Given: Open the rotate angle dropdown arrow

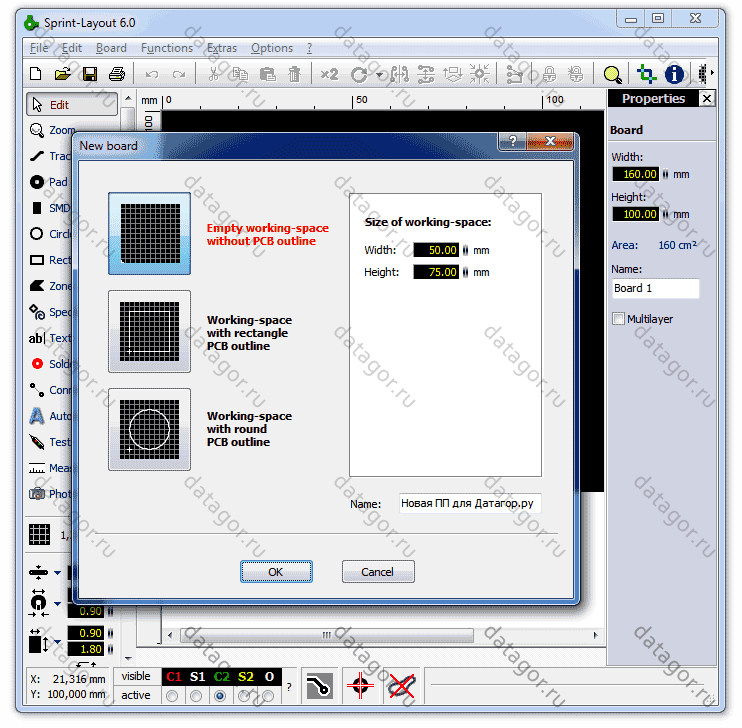Looking at the screenshot, I should [380, 75].
